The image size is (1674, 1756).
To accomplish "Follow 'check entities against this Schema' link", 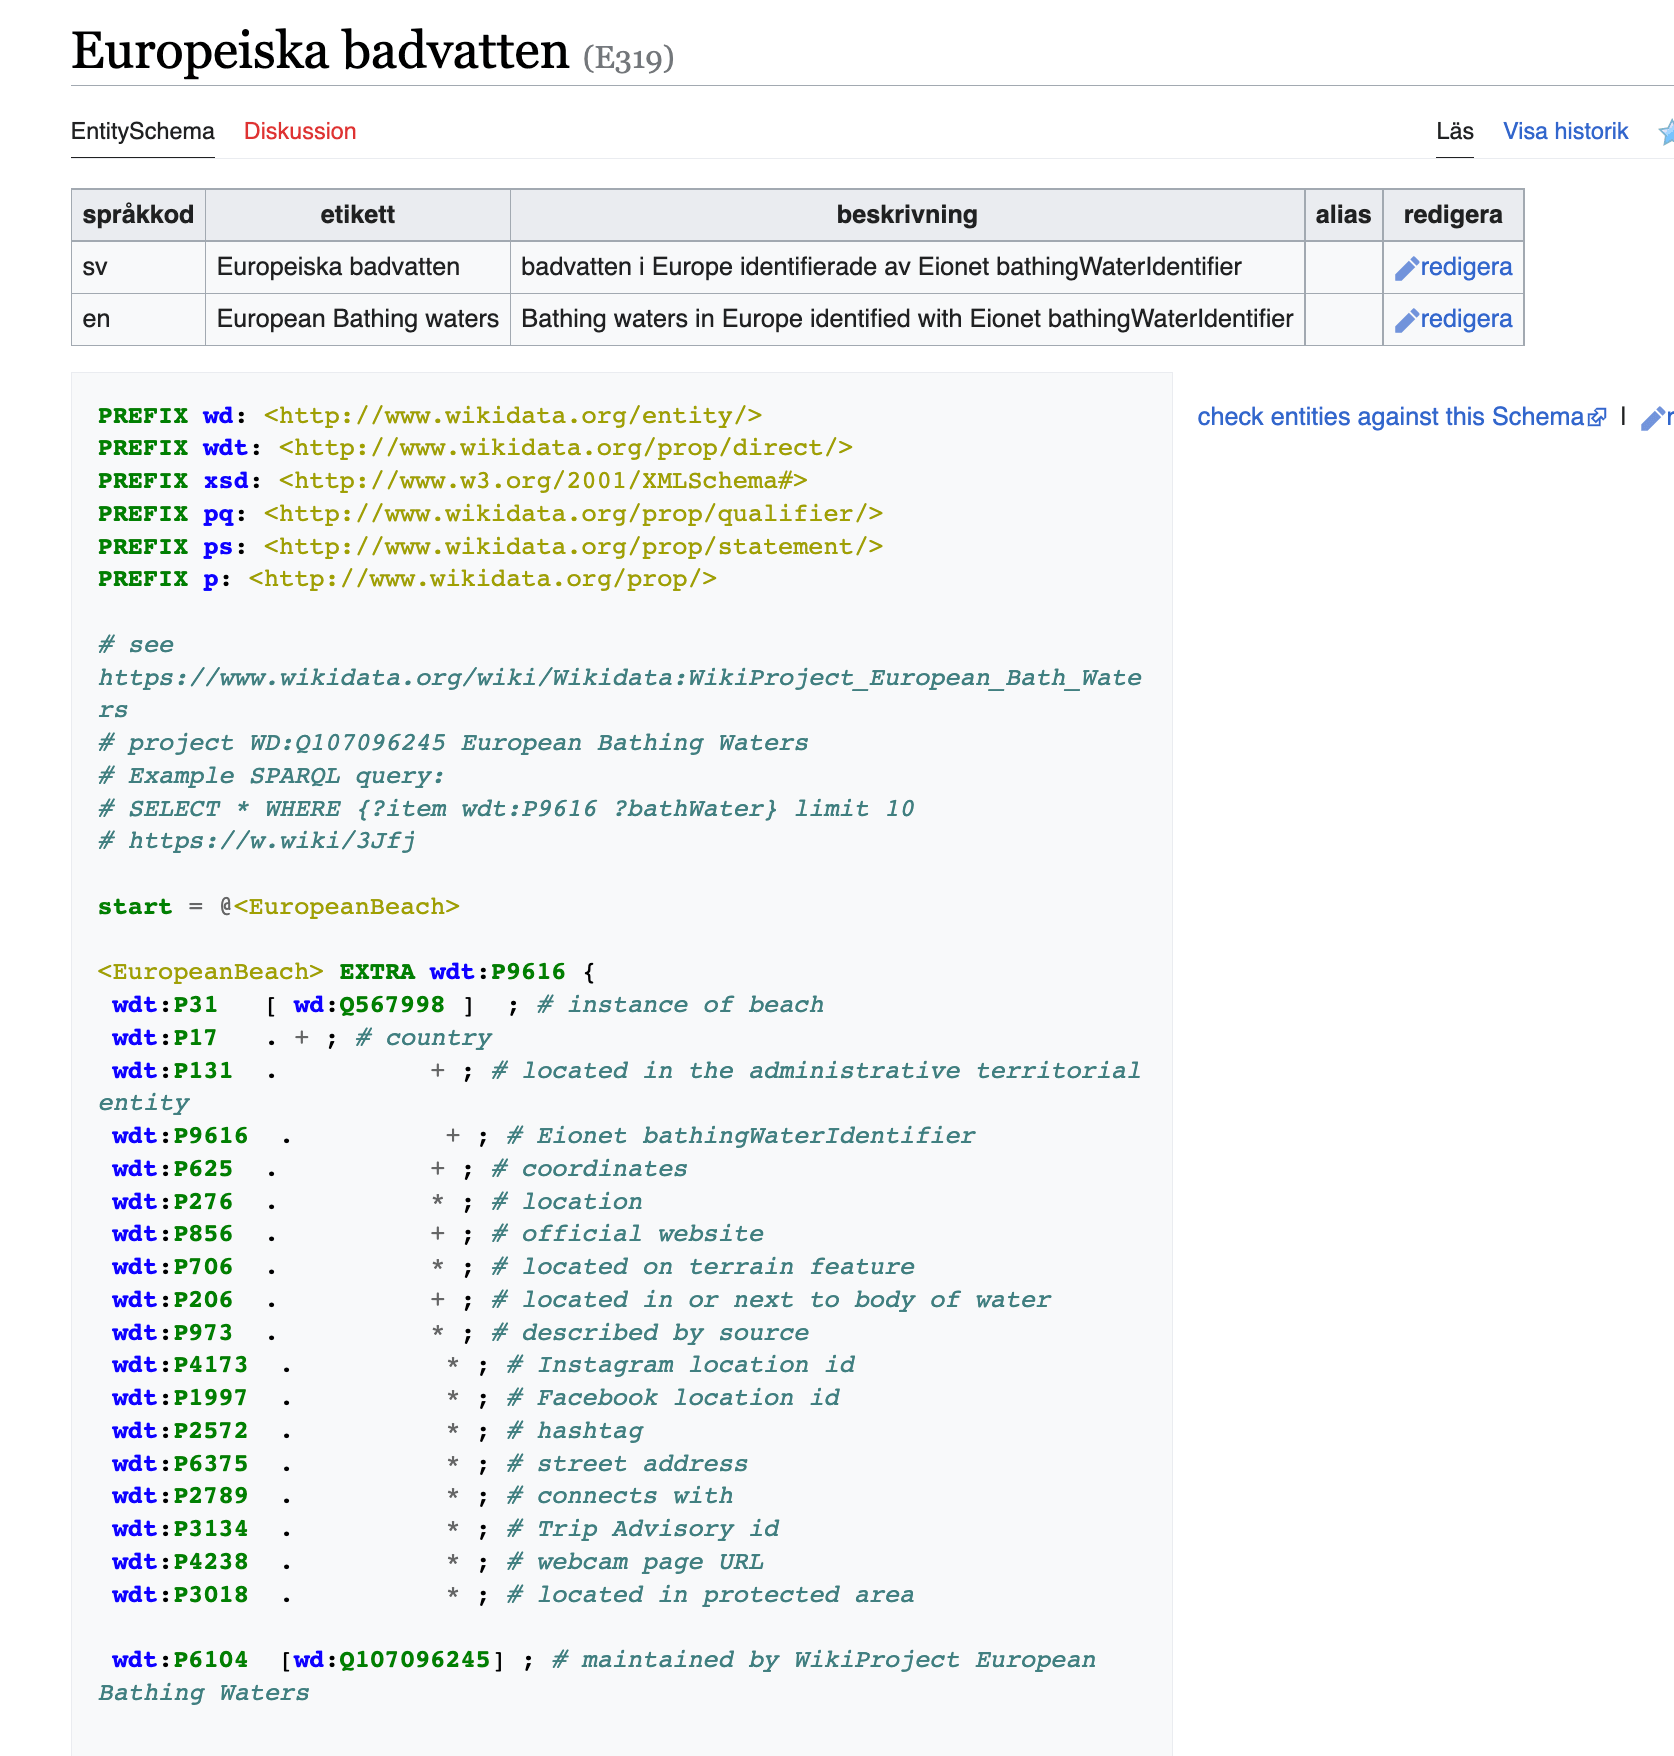I will pyautogui.click(x=1389, y=417).
